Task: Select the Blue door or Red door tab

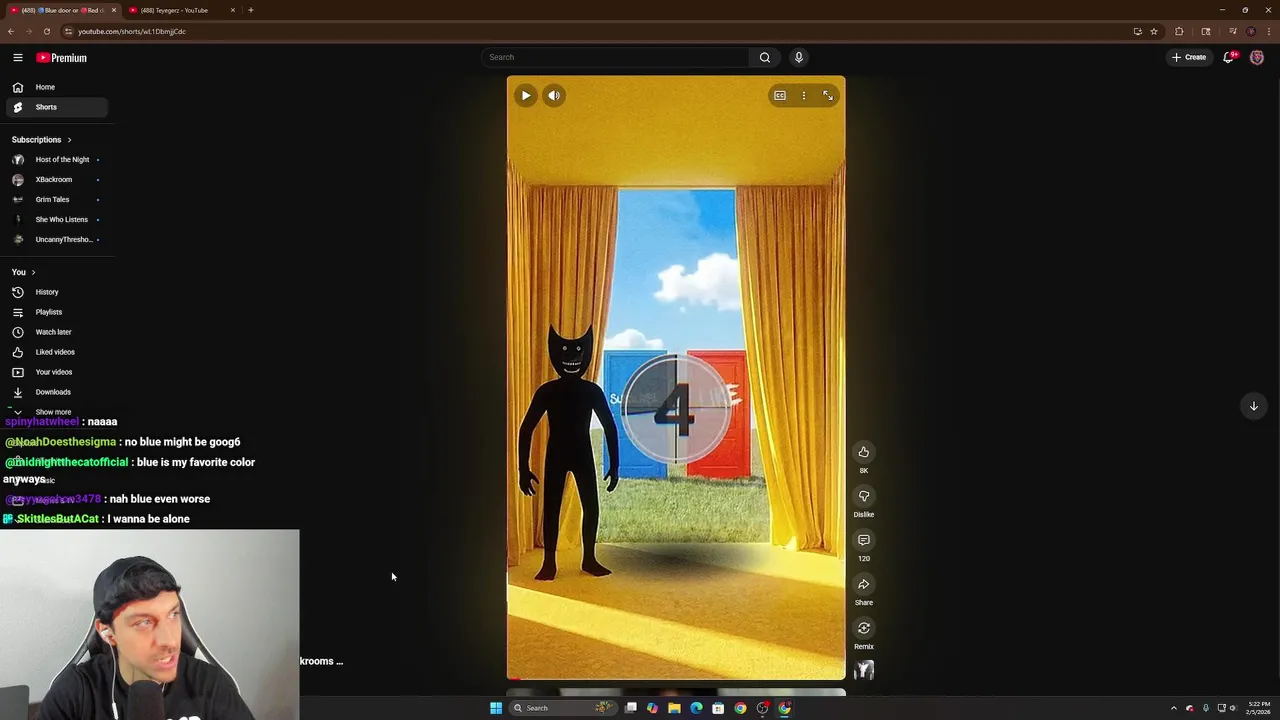Action: (x=62, y=10)
